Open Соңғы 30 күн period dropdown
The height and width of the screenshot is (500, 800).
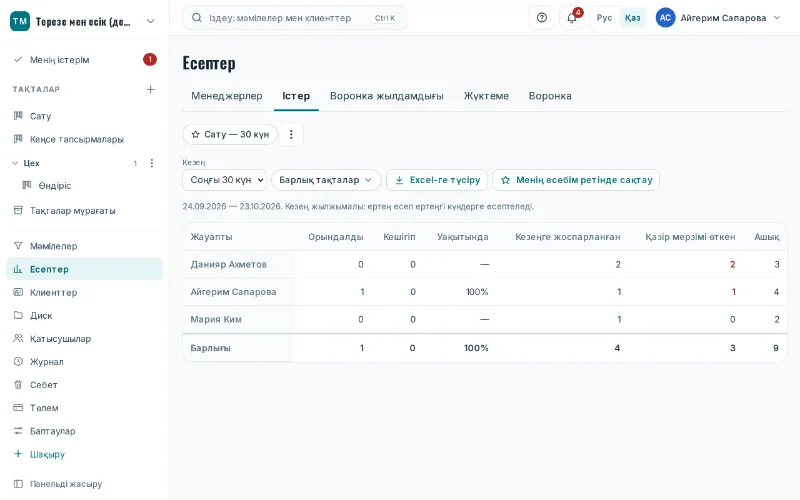pyautogui.click(x=224, y=180)
